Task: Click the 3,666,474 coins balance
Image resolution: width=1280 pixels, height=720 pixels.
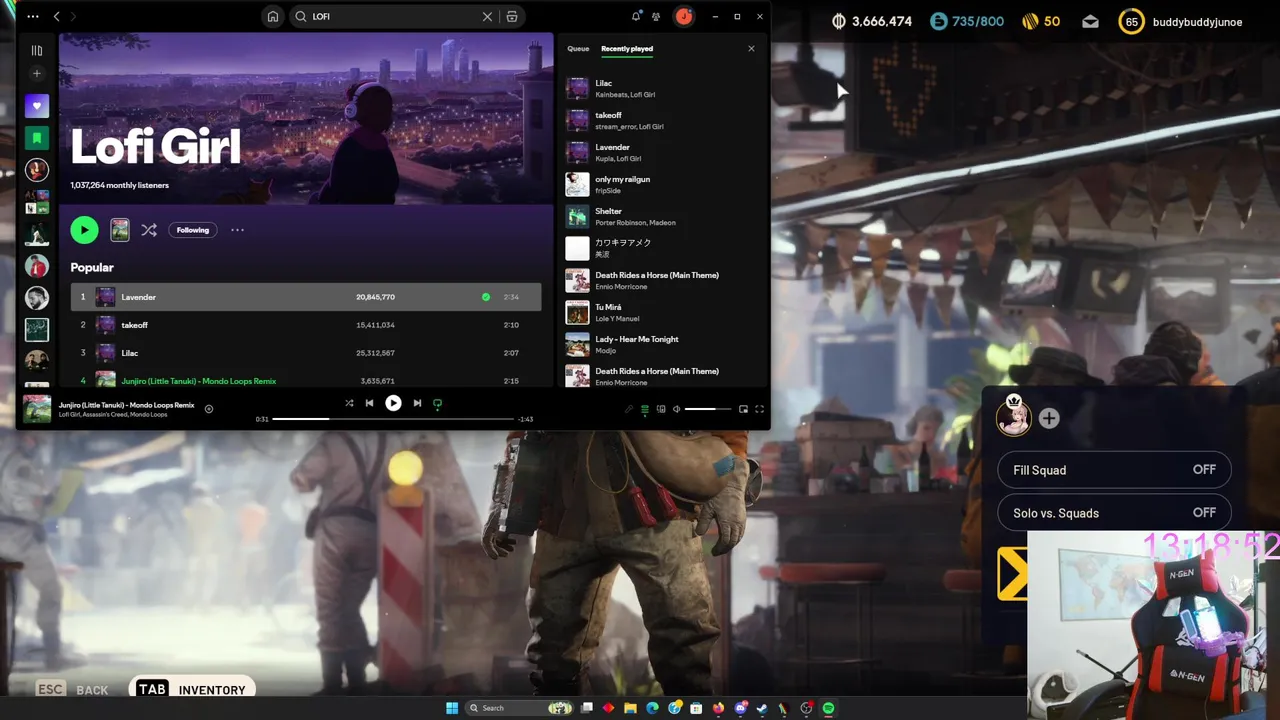Action: [x=871, y=21]
